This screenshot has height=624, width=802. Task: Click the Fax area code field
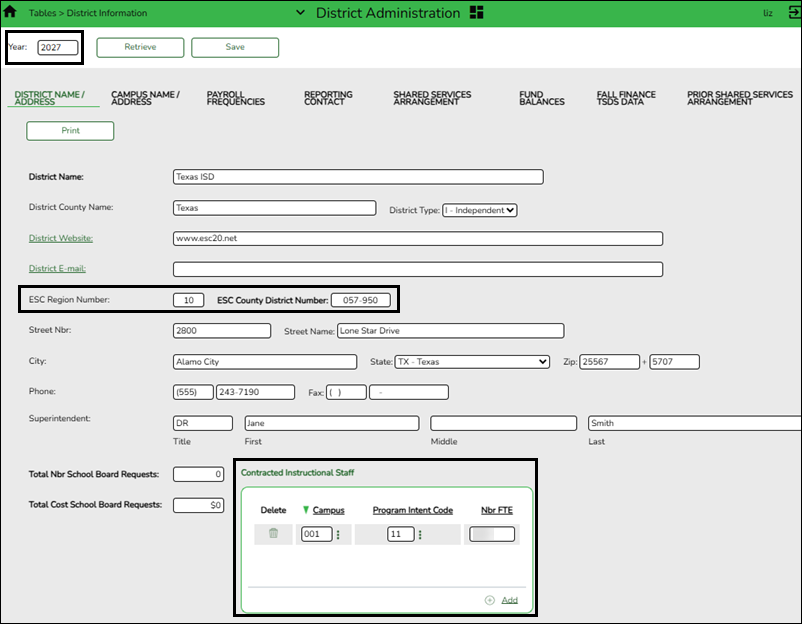coord(346,392)
